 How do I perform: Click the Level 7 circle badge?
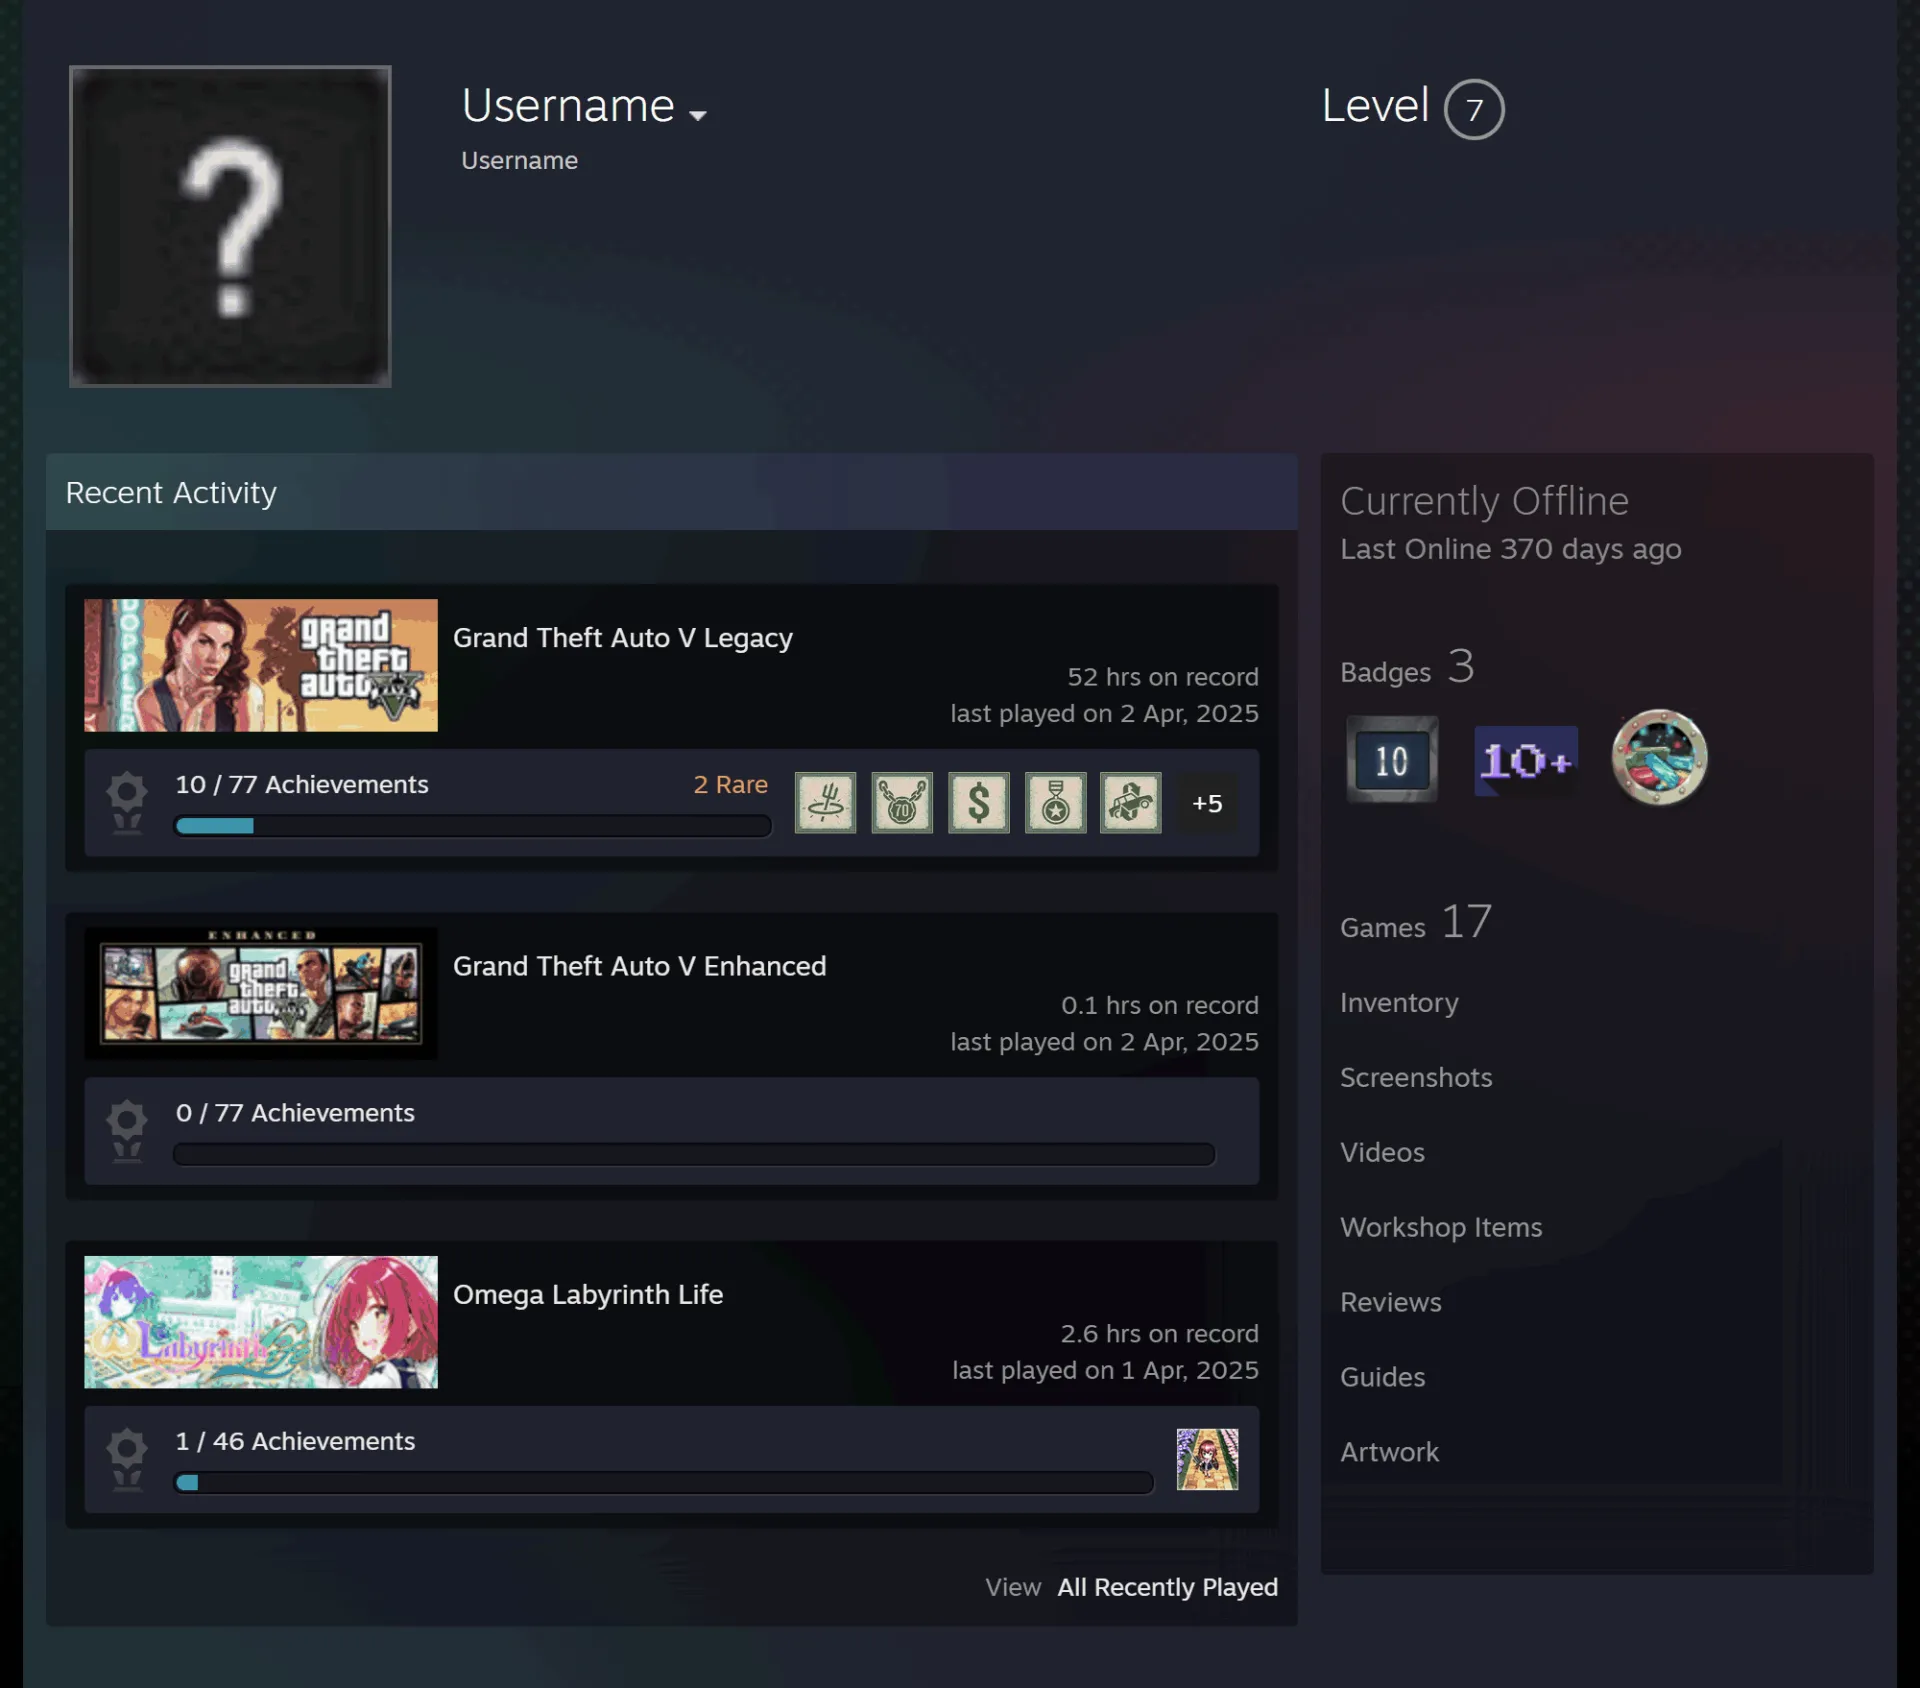point(1473,109)
